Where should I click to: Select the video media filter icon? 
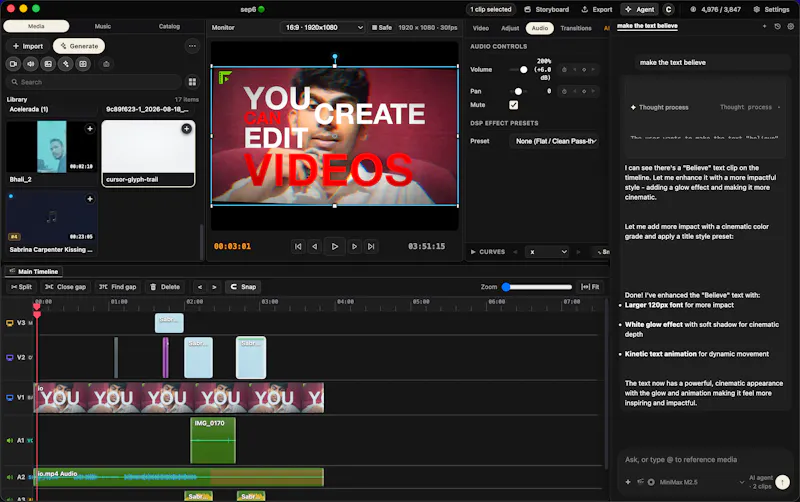[x=13, y=64]
